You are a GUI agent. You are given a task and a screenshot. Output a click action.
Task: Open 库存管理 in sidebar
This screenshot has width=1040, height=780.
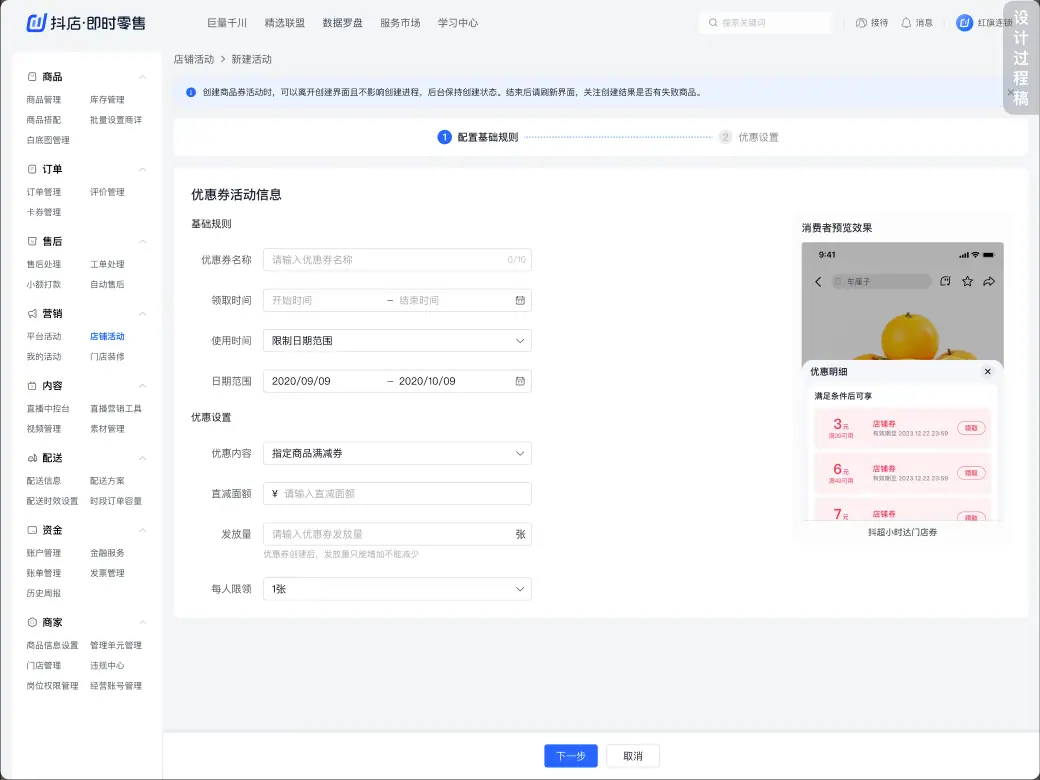(107, 99)
